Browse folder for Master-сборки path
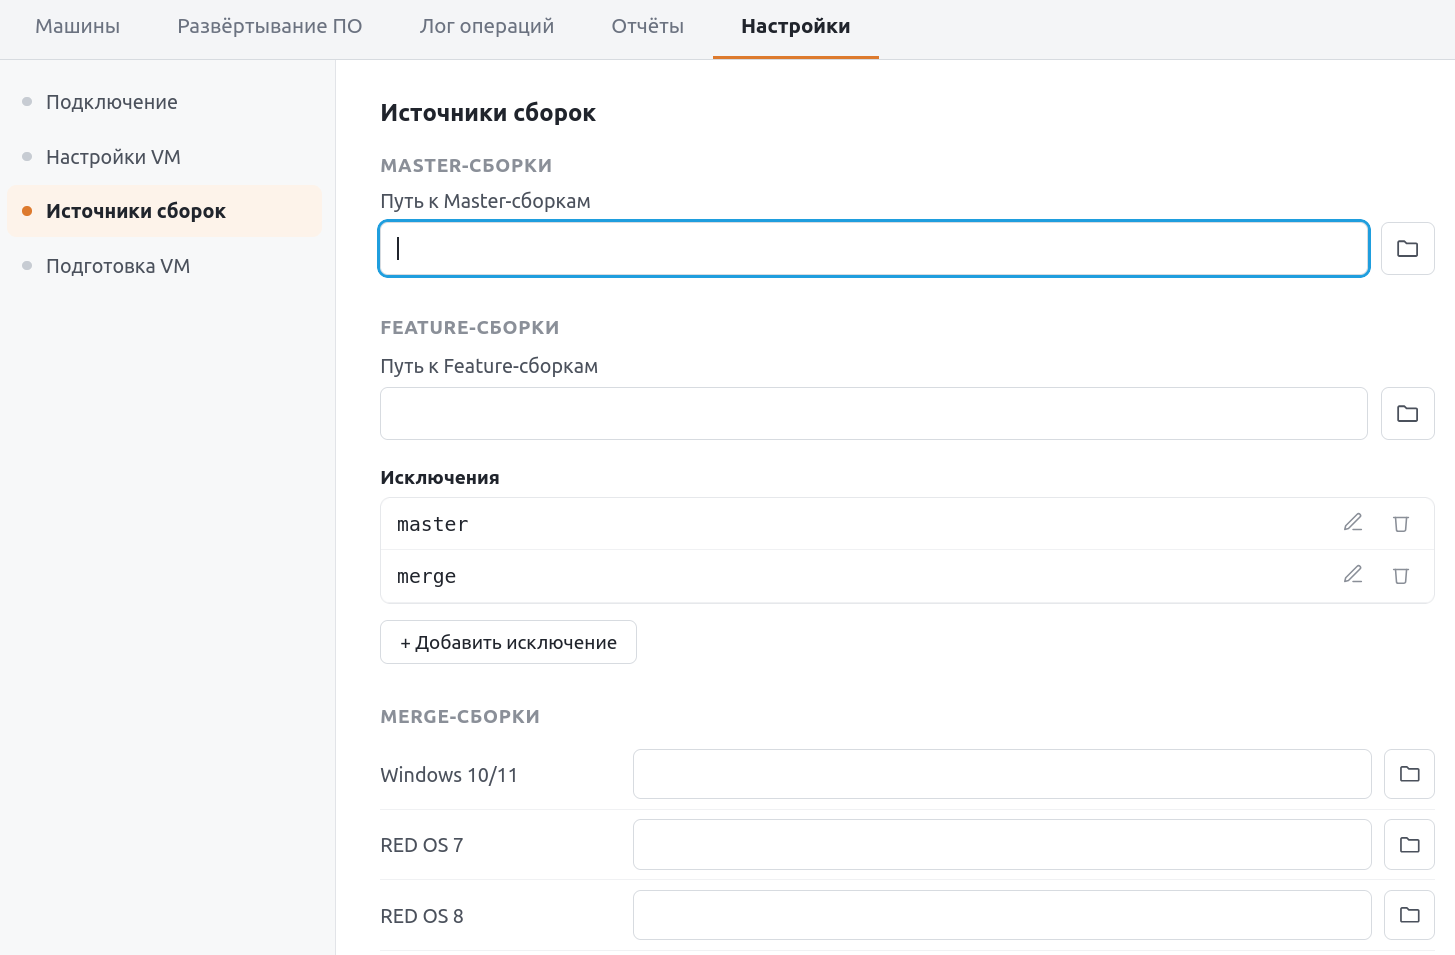Viewport: 1455px width, 955px height. click(x=1407, y=248)
